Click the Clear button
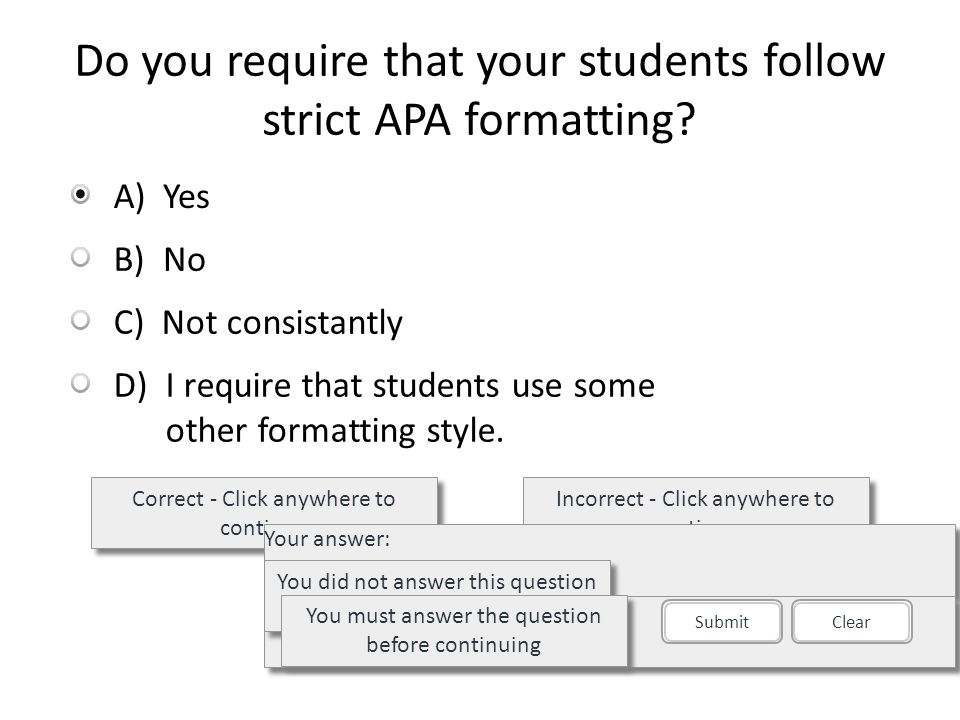 pos(851,622)
